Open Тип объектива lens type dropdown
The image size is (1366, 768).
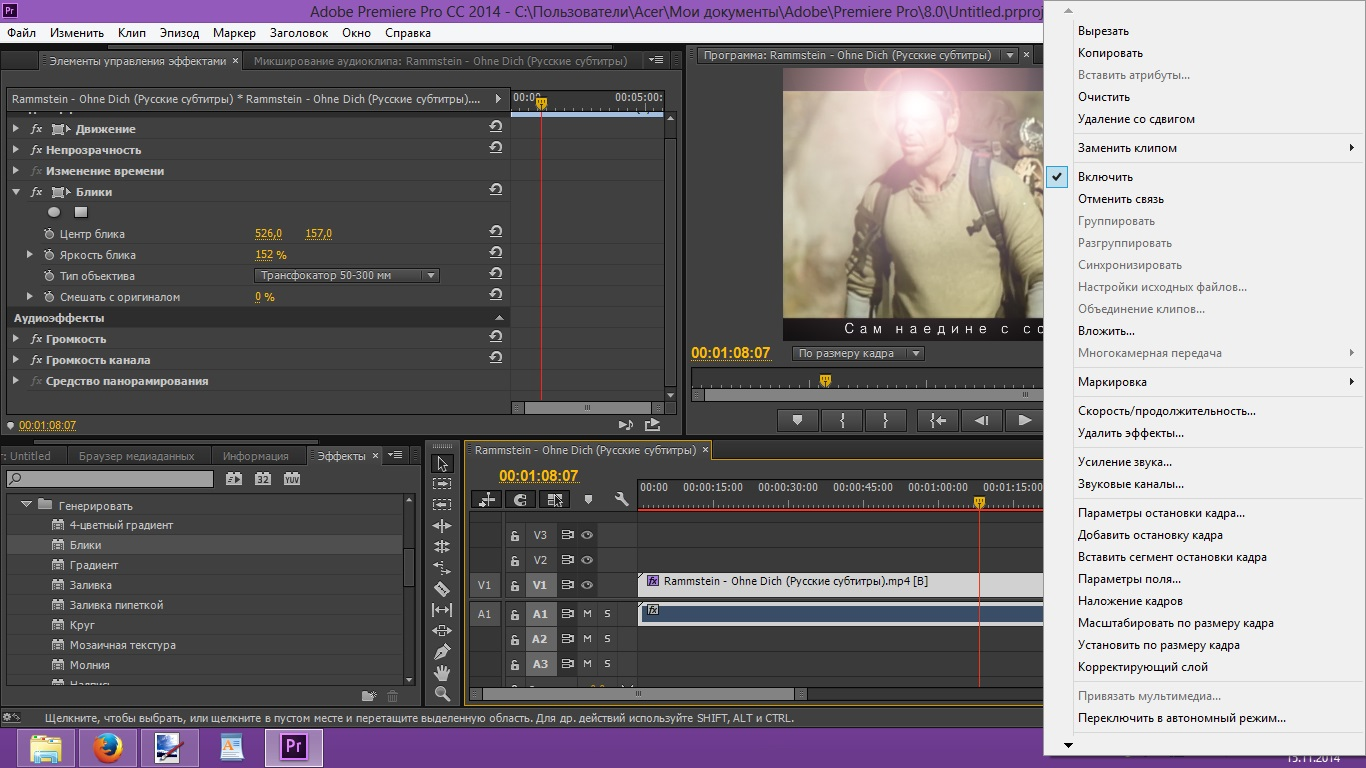point(347,276)
